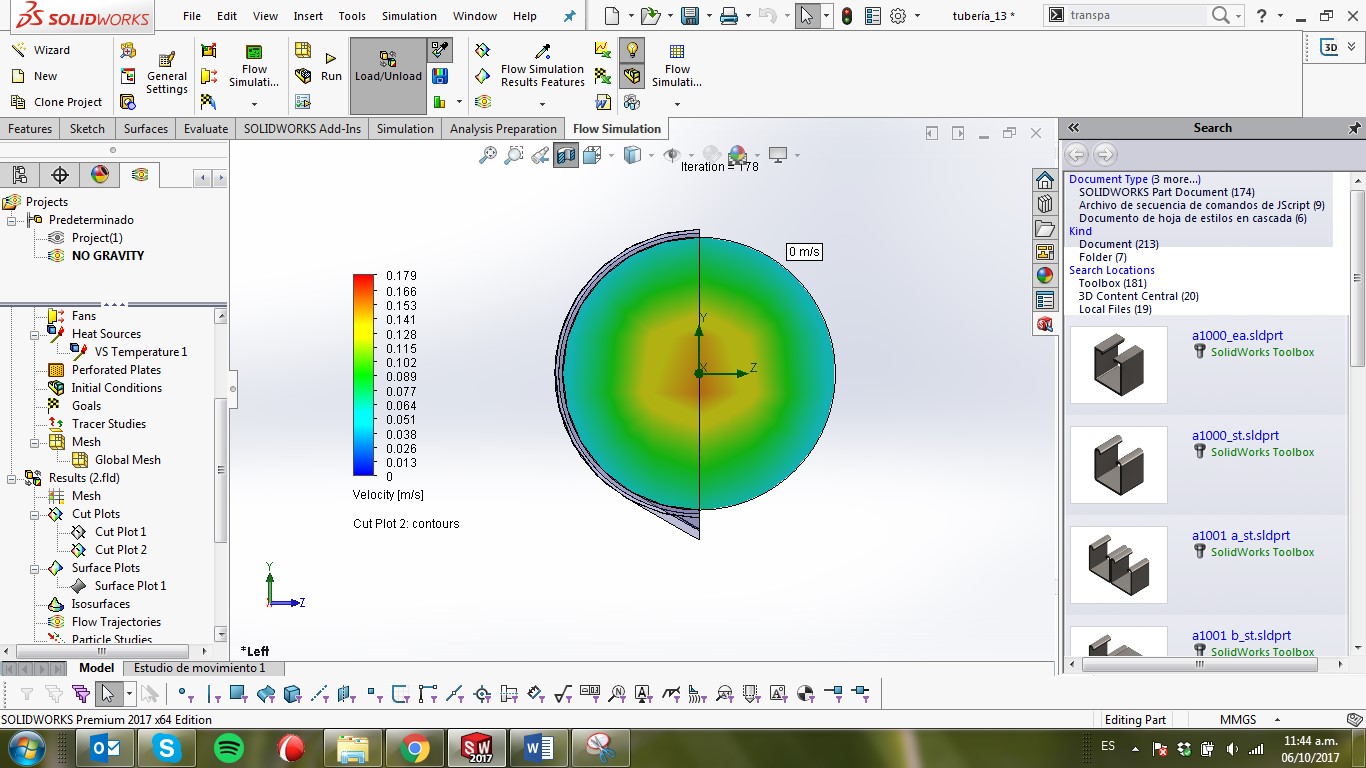Screen dimensions: 1366x768
Task: Click the search field containing transpa
Action: point(1137,15)
